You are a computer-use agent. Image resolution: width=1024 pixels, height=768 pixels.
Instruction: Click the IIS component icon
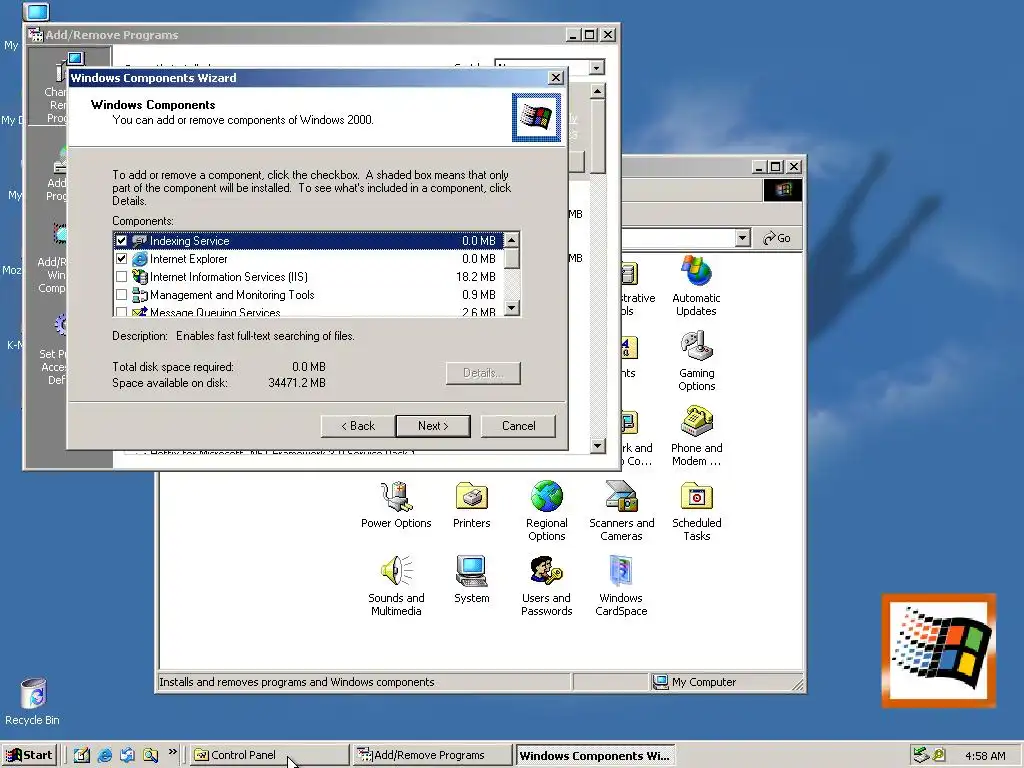point(139,277)
